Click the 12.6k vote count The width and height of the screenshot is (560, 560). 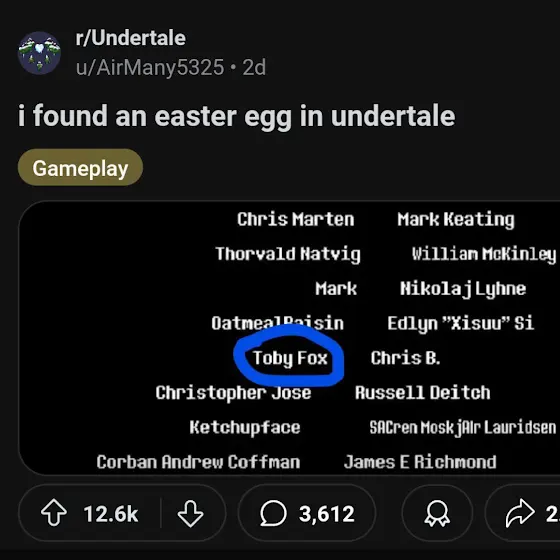coord(111,514)
